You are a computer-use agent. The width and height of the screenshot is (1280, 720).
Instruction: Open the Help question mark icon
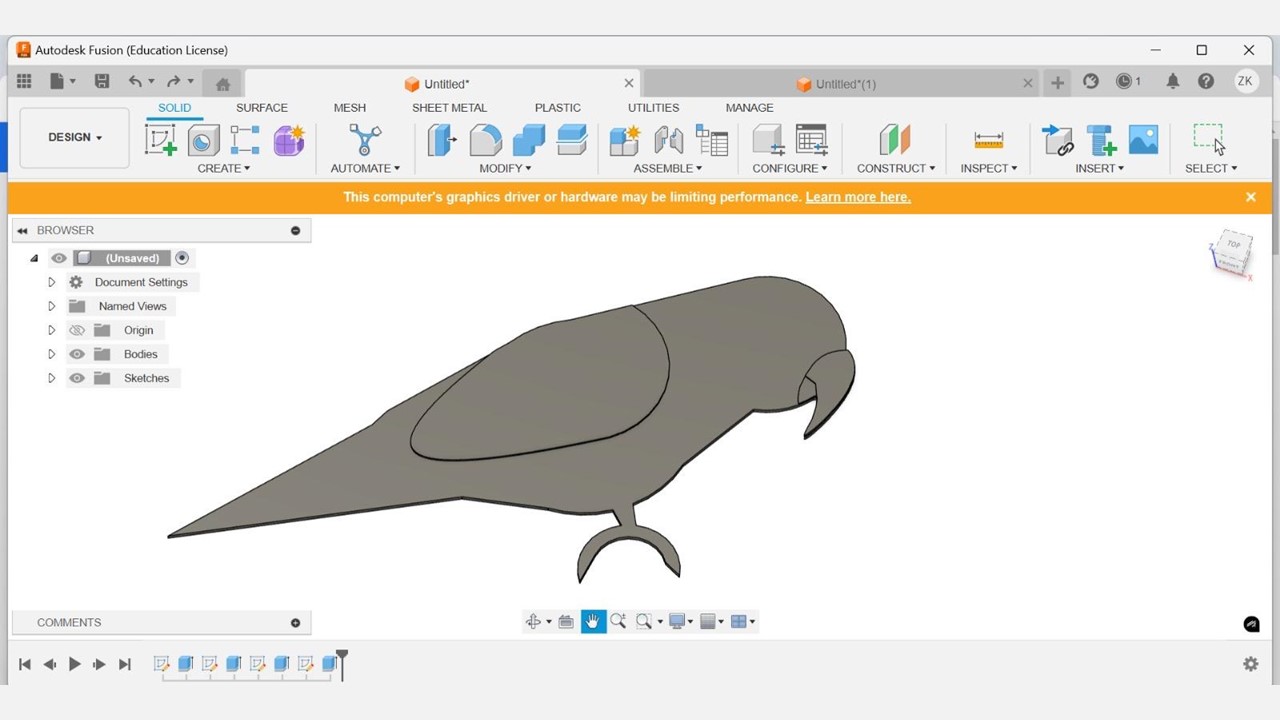click(1206, 82)
